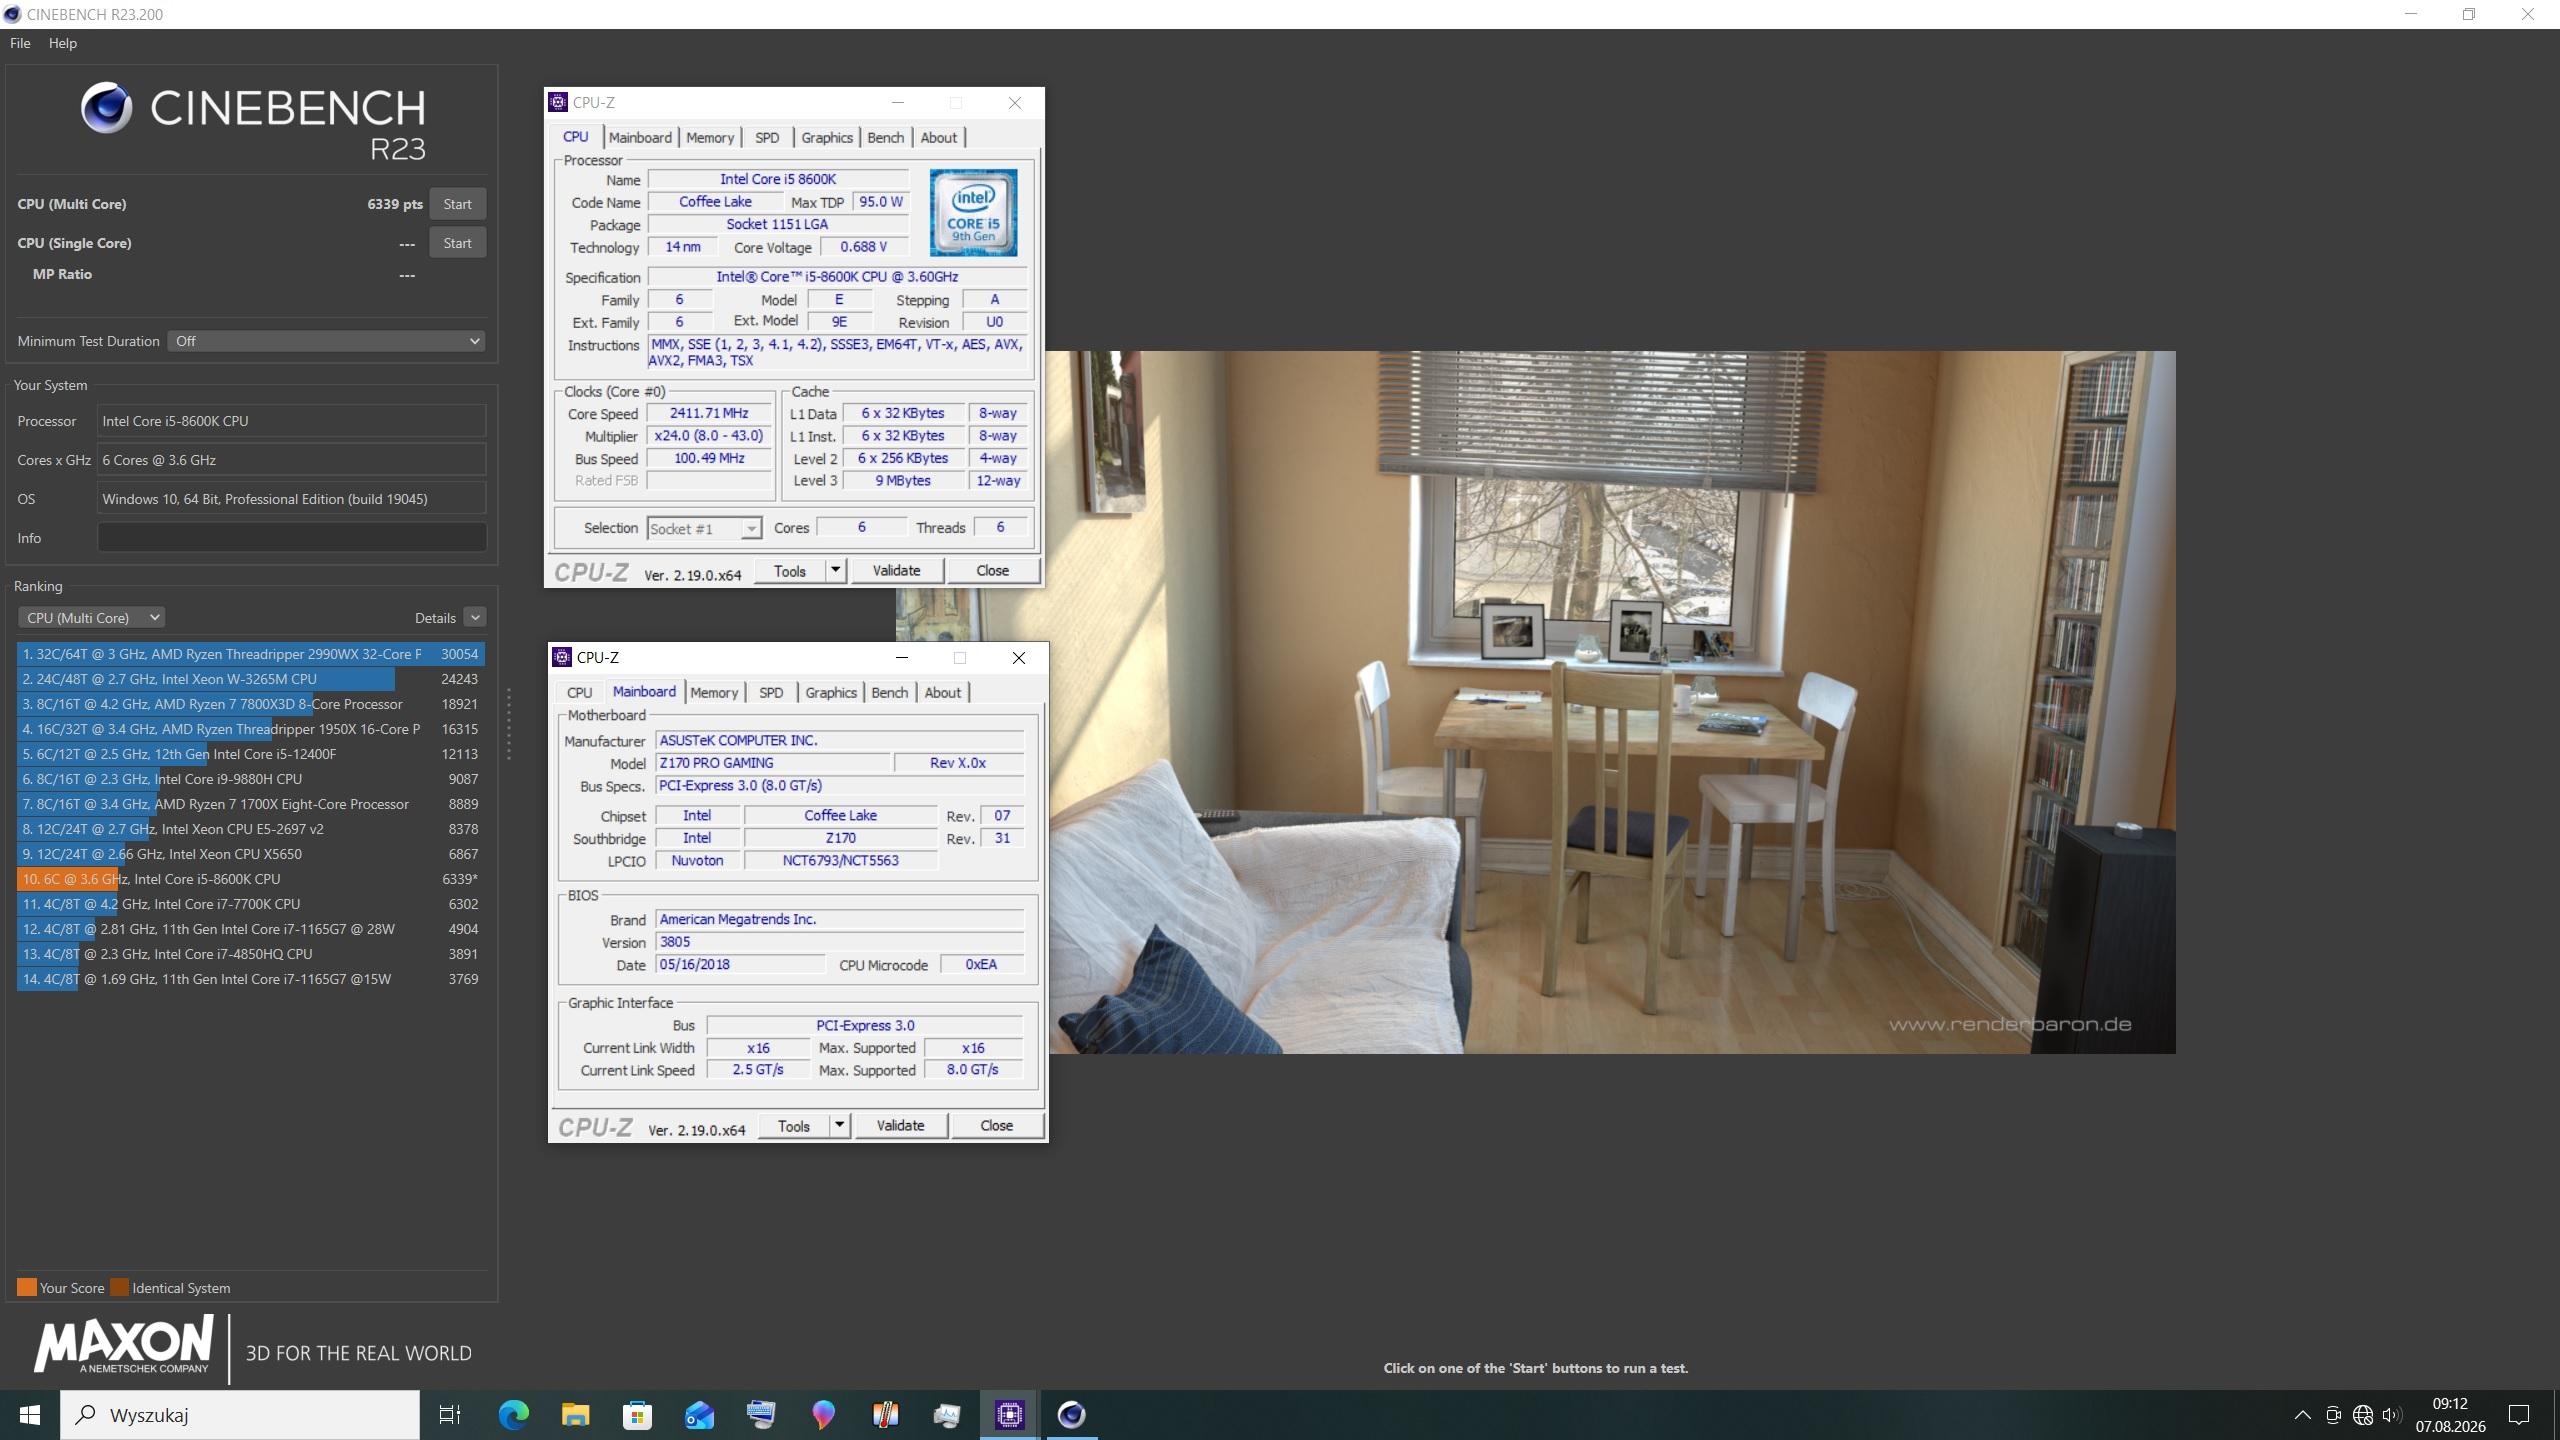This screenshot has height=1440, width=2560.
Task: Open the Graphics tab in the top CPU-Z window
Action: pyautogui.click(x=827, y=138)
